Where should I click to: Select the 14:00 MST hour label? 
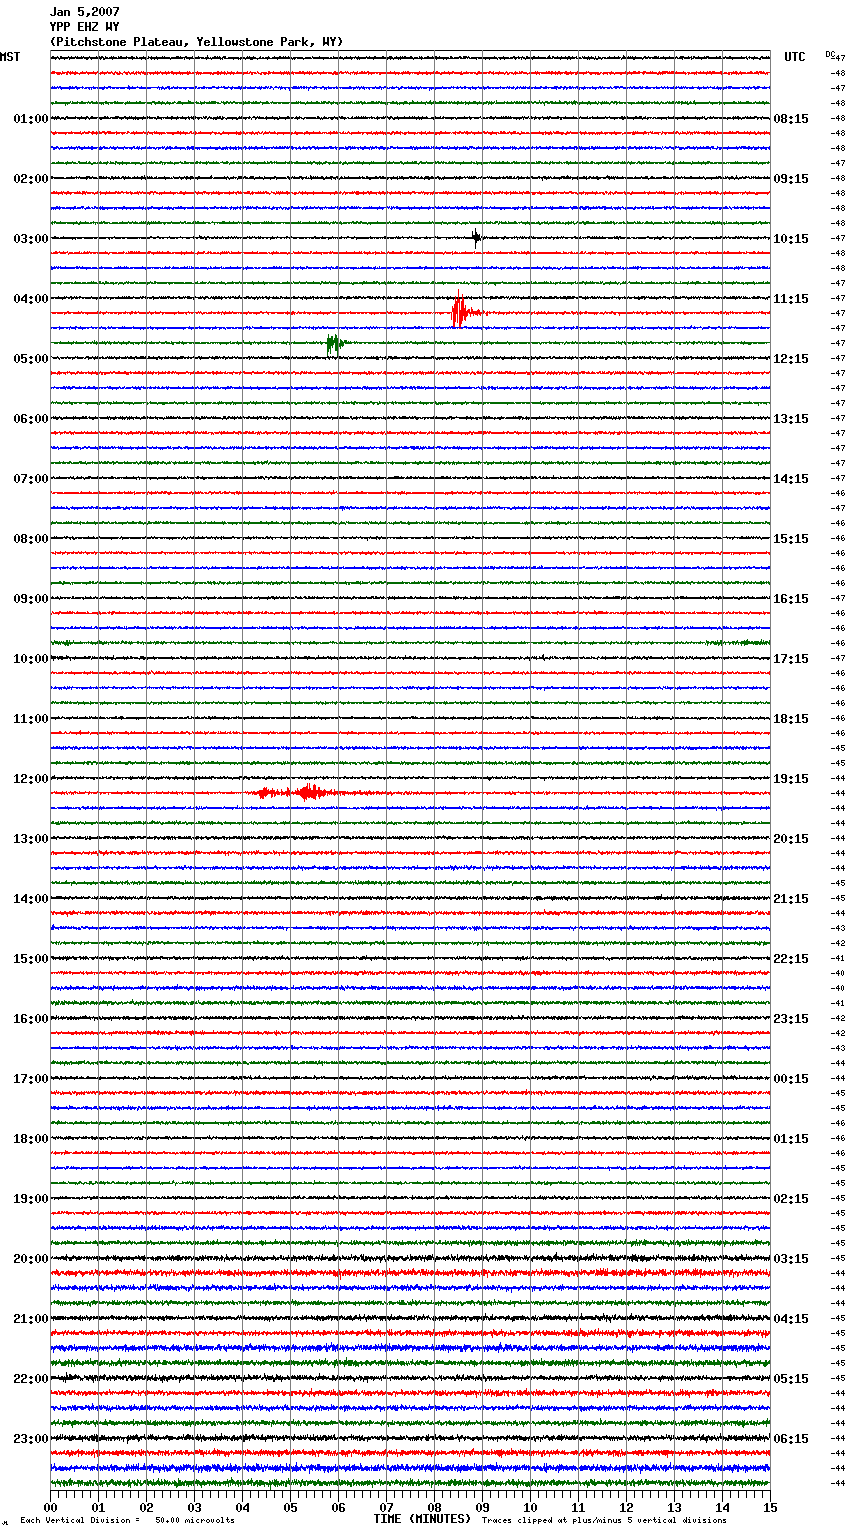pyautogui.click(x=31, y=899)
